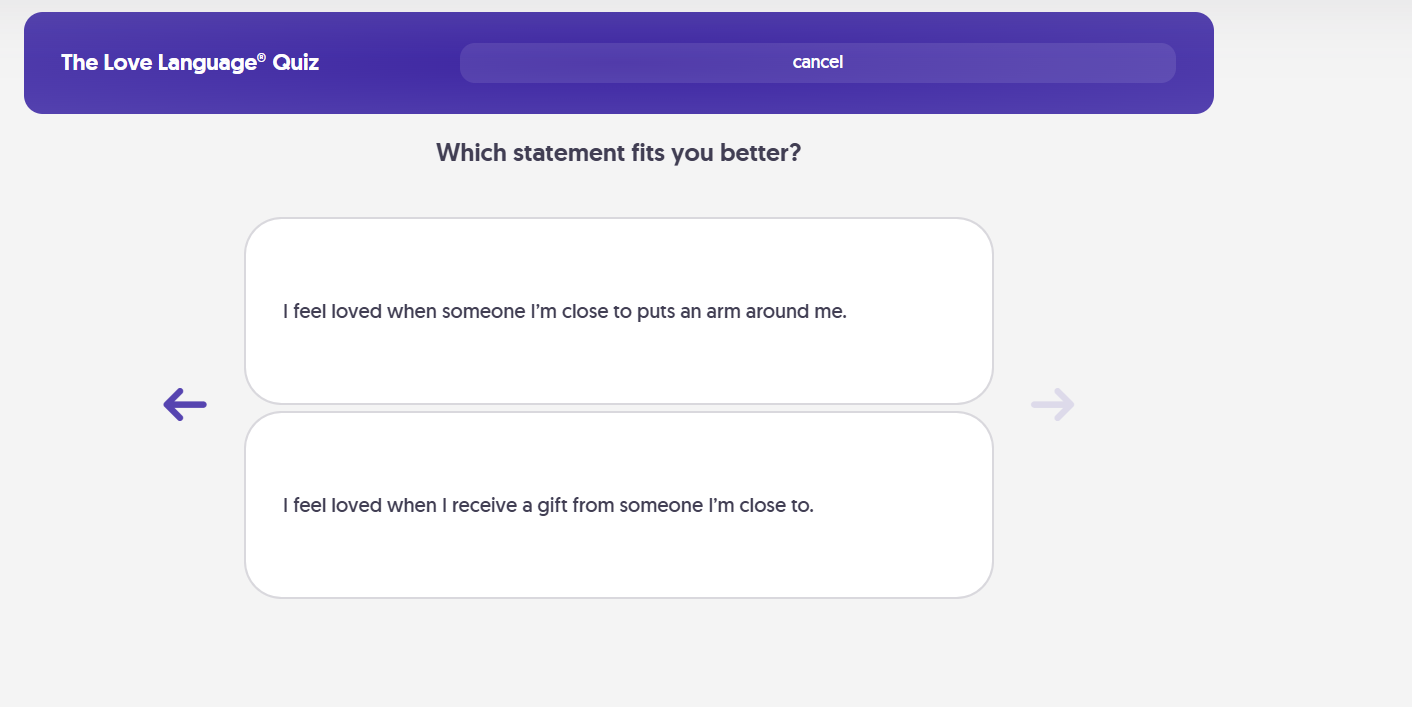Click the purple back arrow icon
1412x707 pixels.
coord(185,404)
